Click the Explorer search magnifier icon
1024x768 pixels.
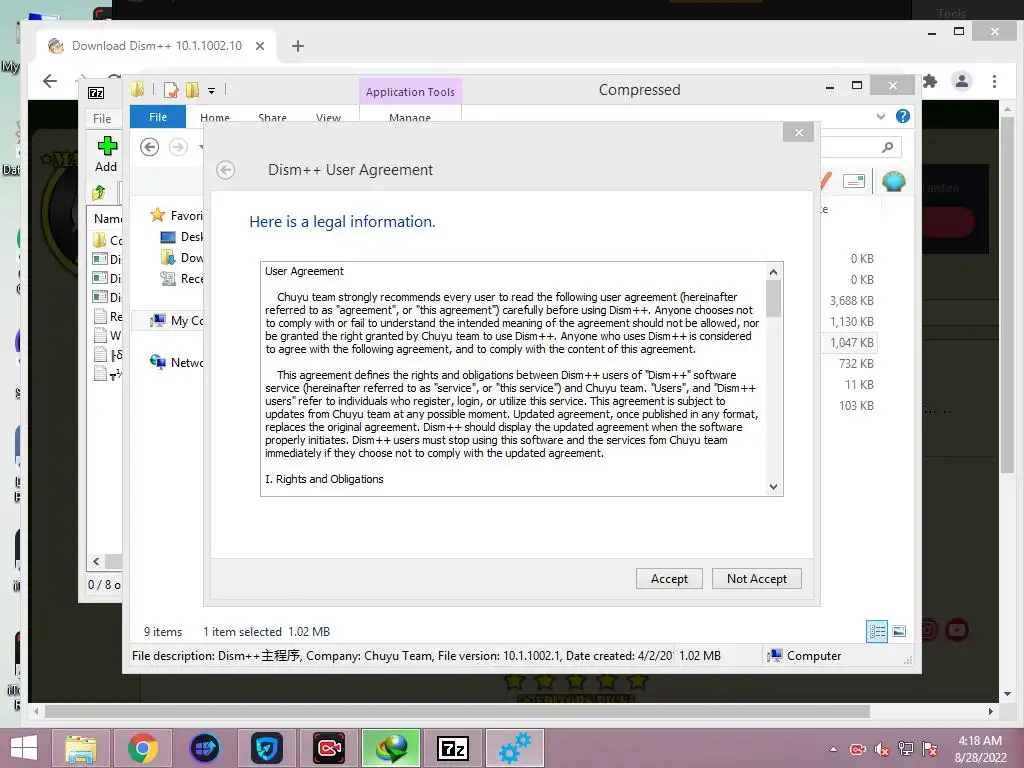tap(887, 148)
